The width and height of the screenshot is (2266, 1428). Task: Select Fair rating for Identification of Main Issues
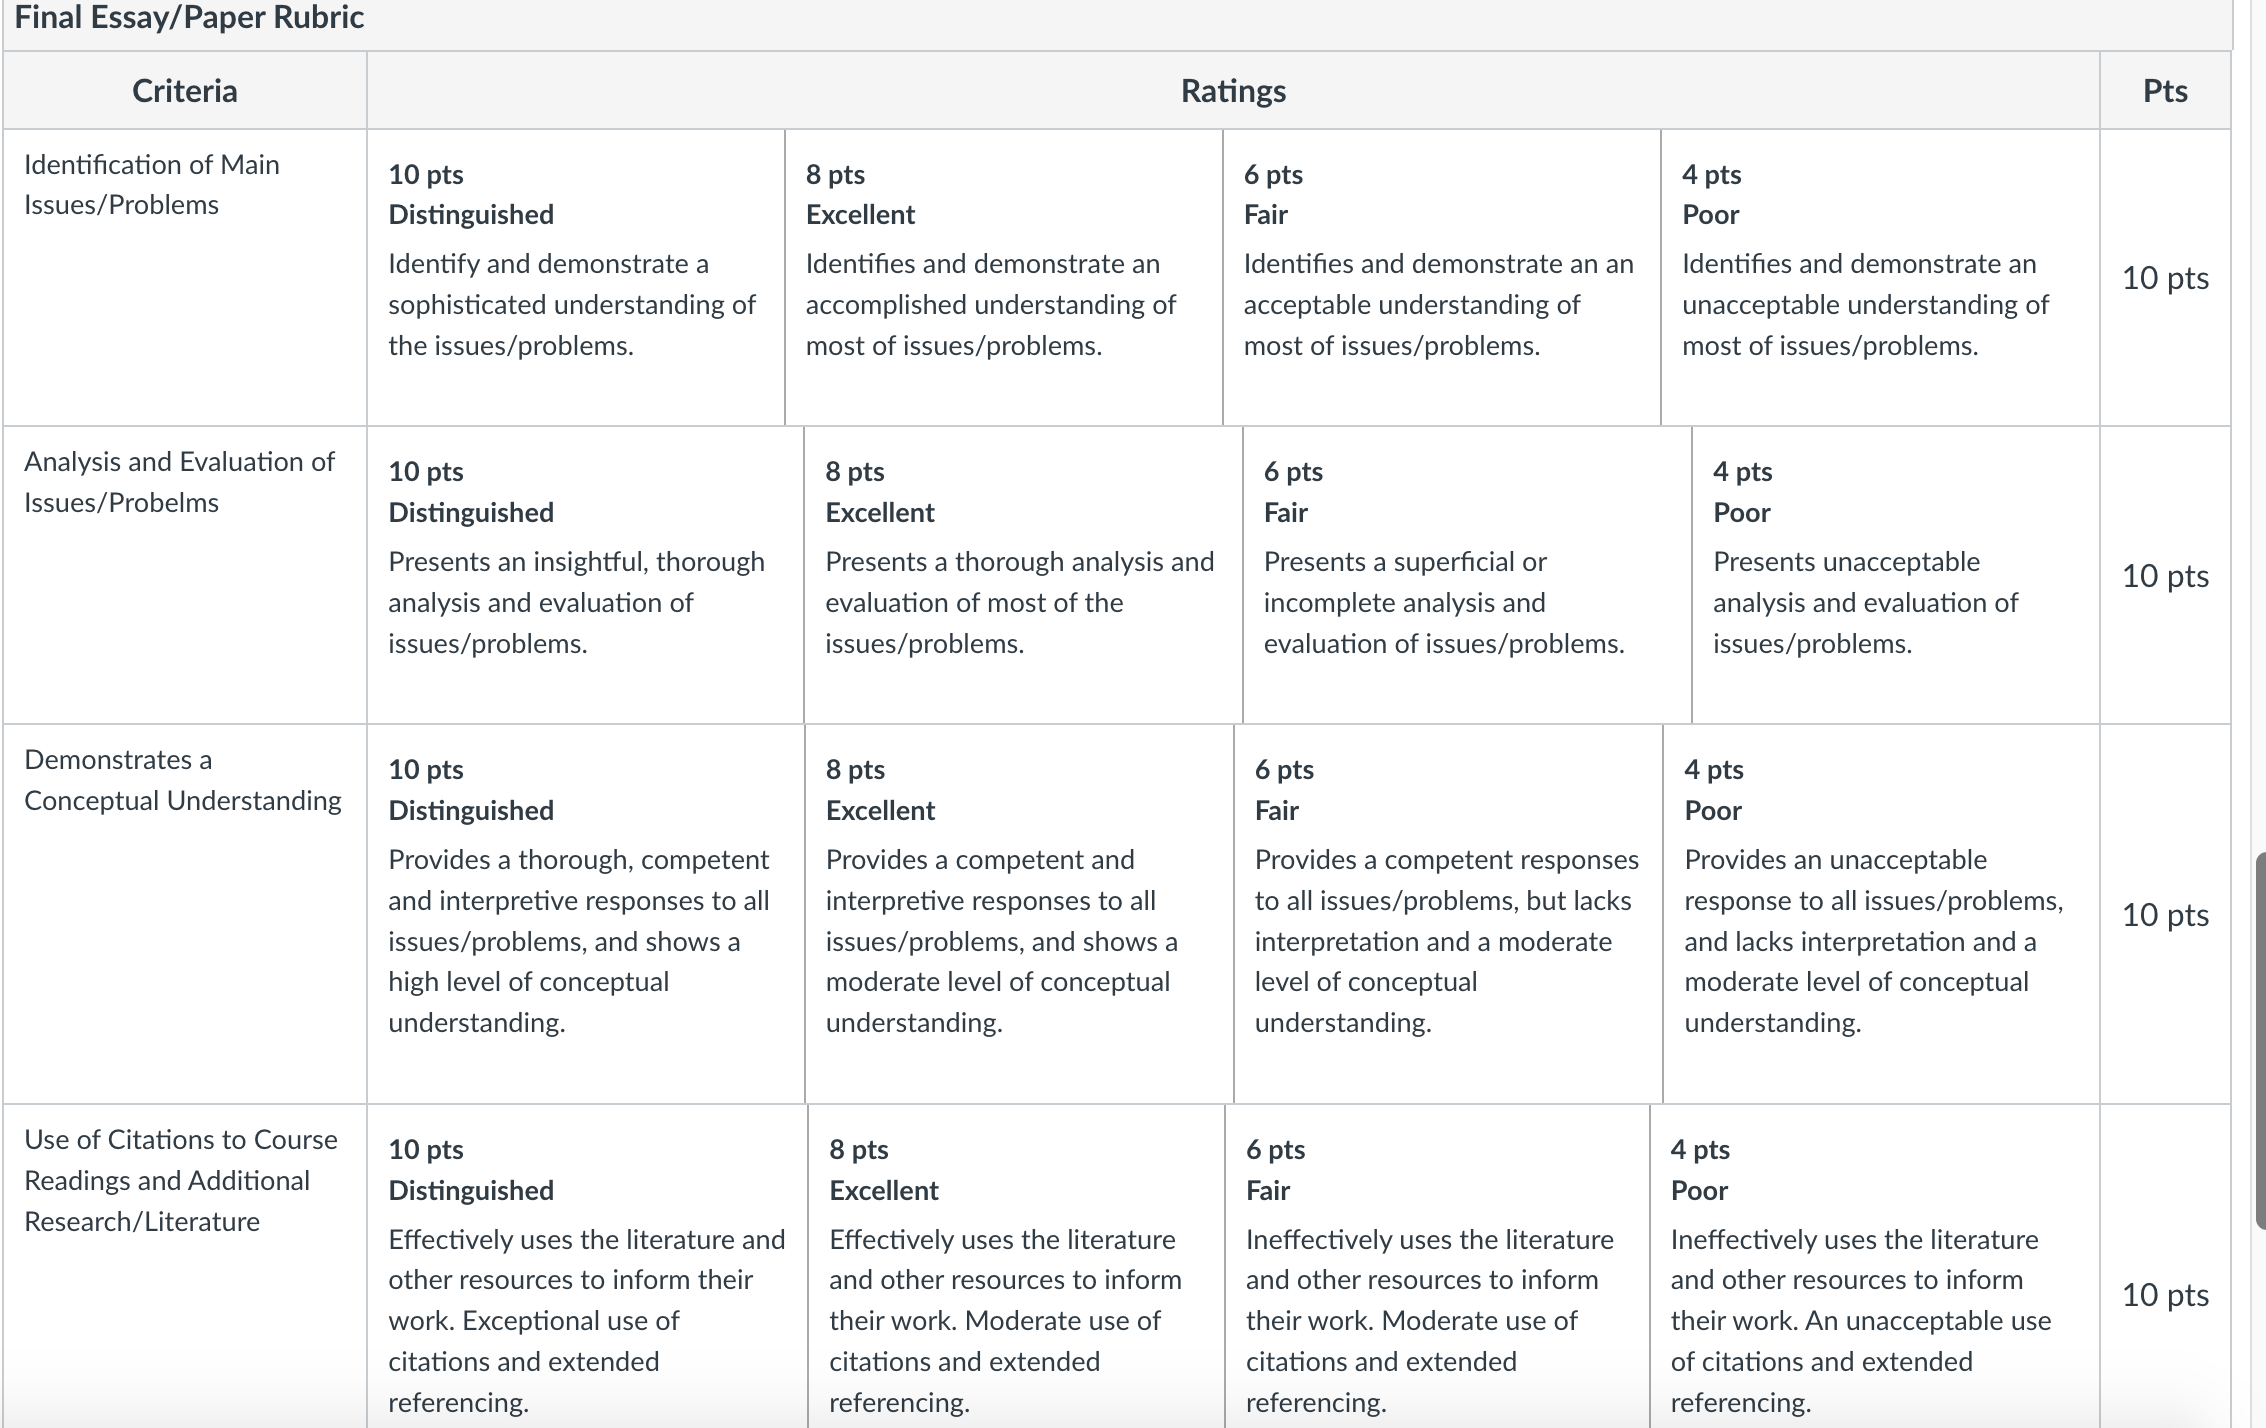pyautogui.click(x=1442, y=277)
